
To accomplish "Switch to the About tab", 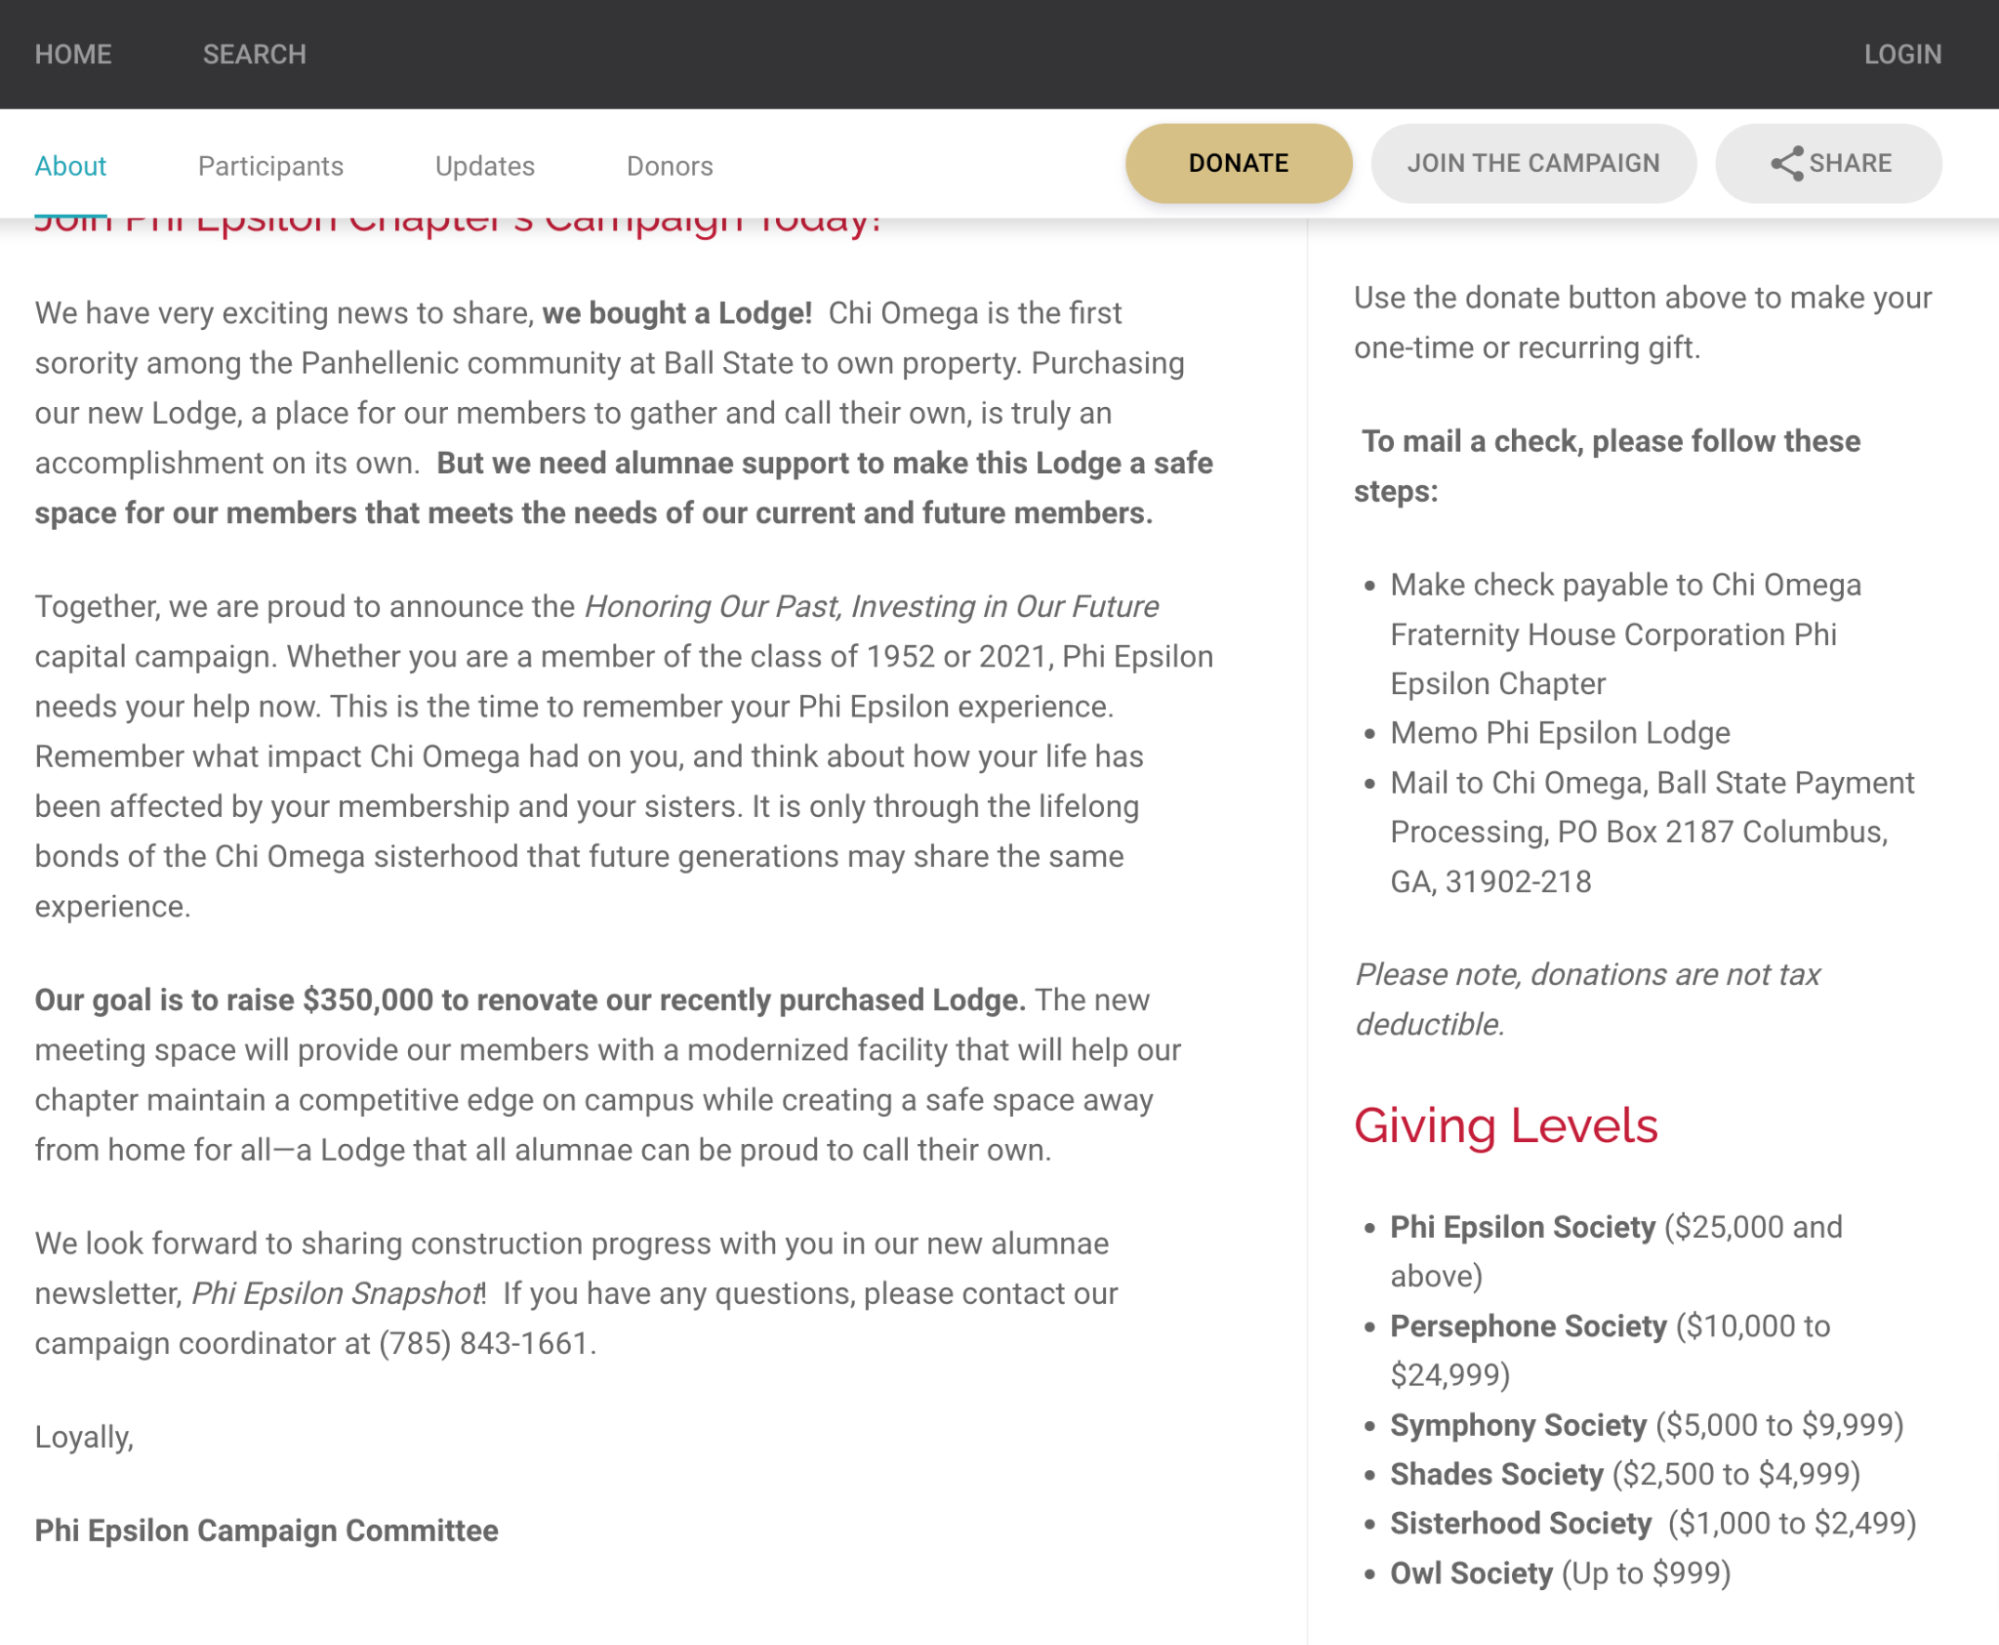I will tap(70, 166).
